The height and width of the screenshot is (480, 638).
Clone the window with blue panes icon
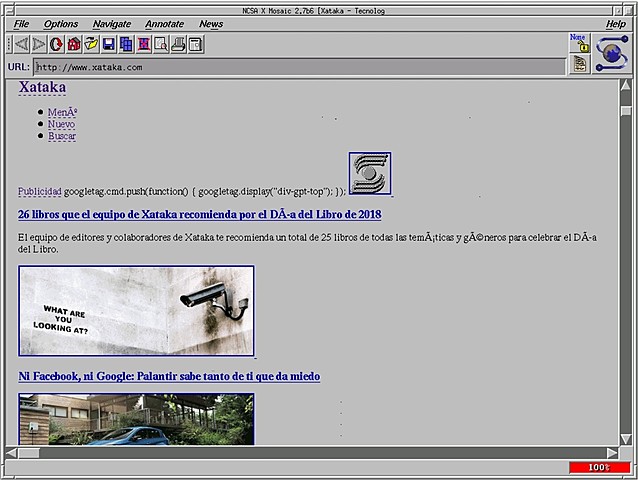click(126, 44)
